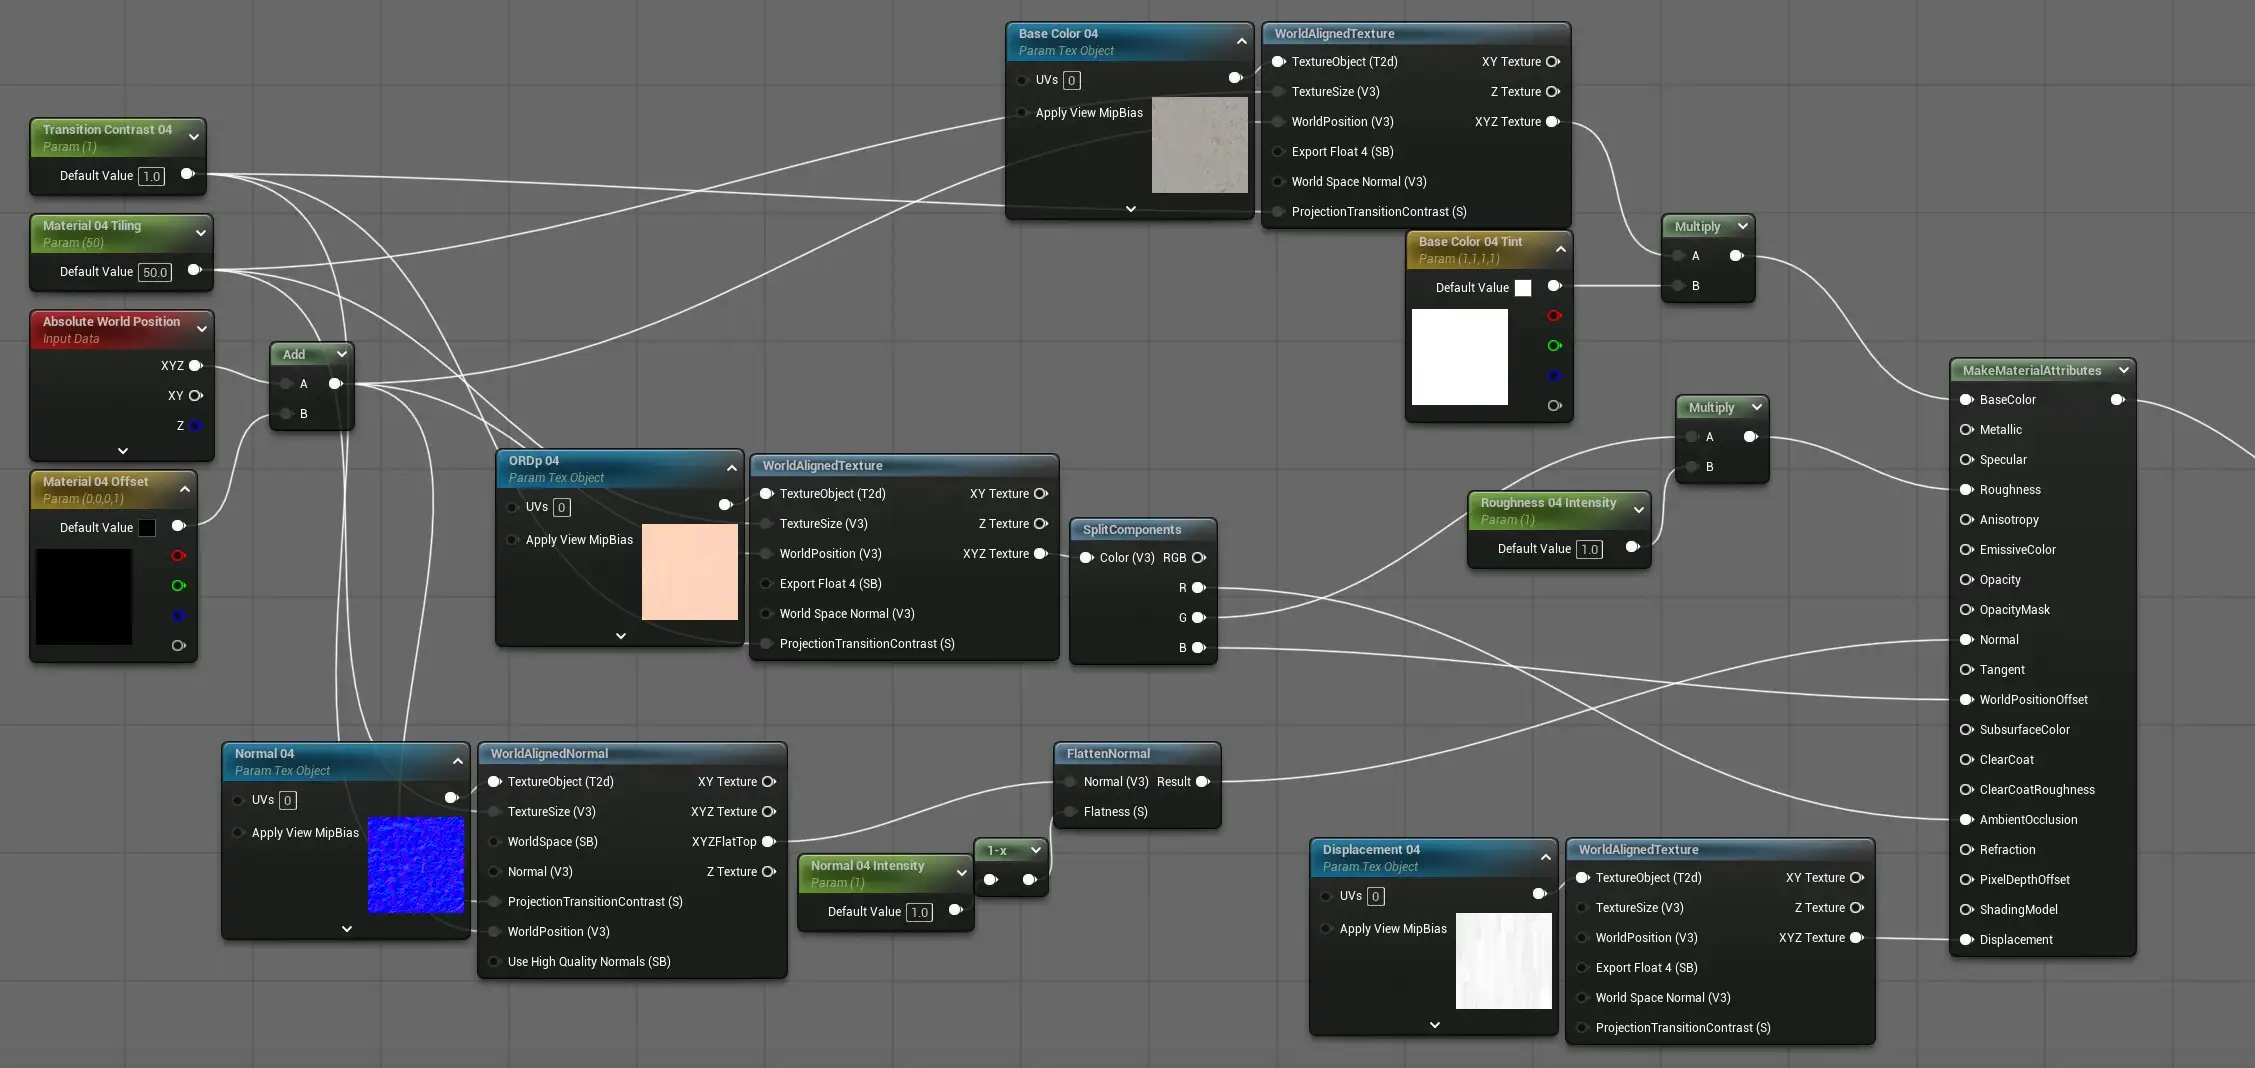Click the B output pin on SplitComponents

coord(1199,648)
